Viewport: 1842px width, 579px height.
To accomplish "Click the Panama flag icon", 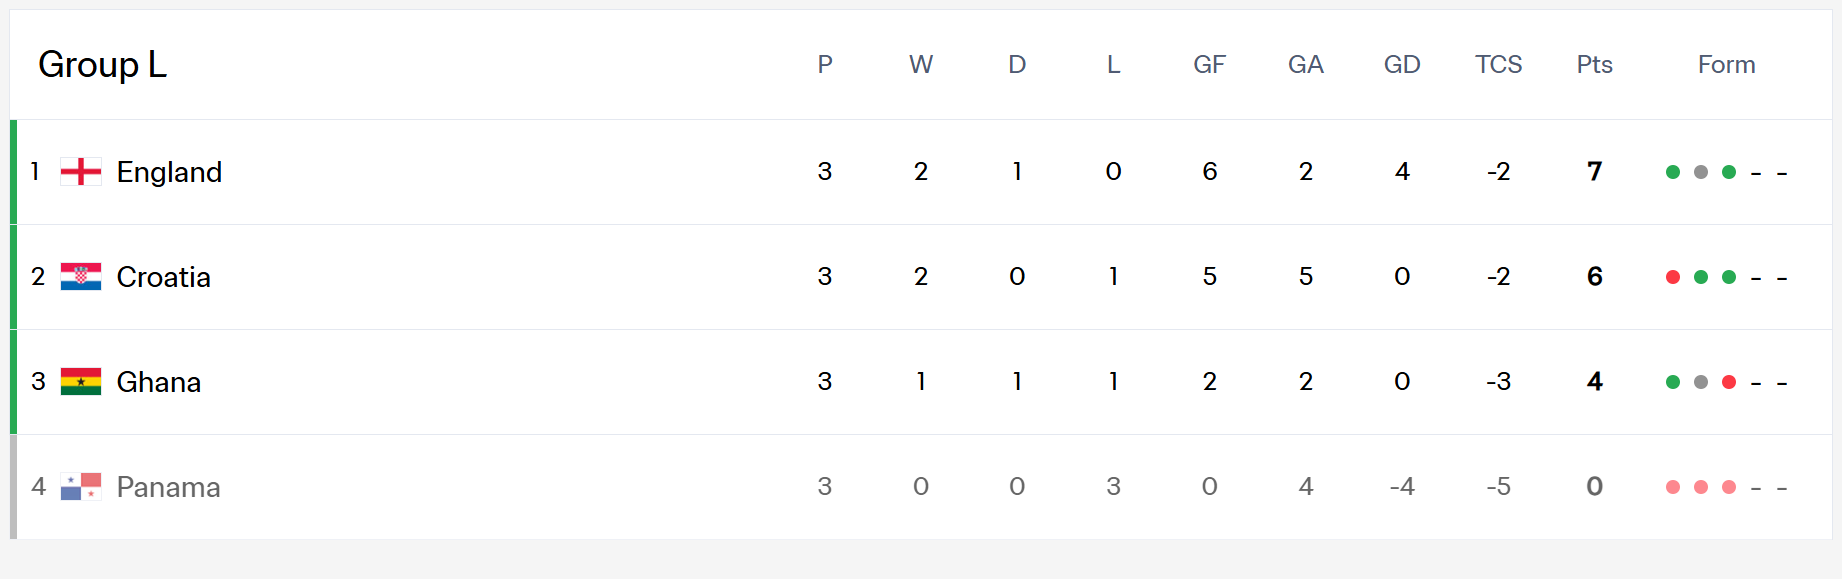I will [x=81, y=487].
